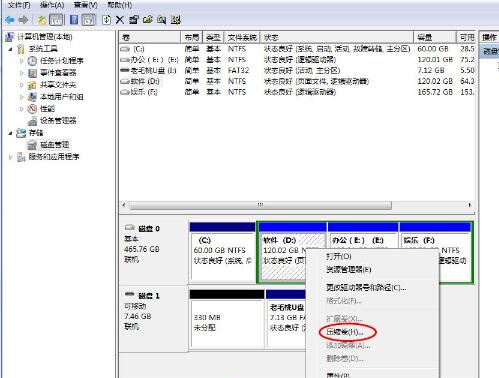The image size is (499, 378).
Task: Click the 磁盘 1 removable disk icon
Action: point(129,294)
